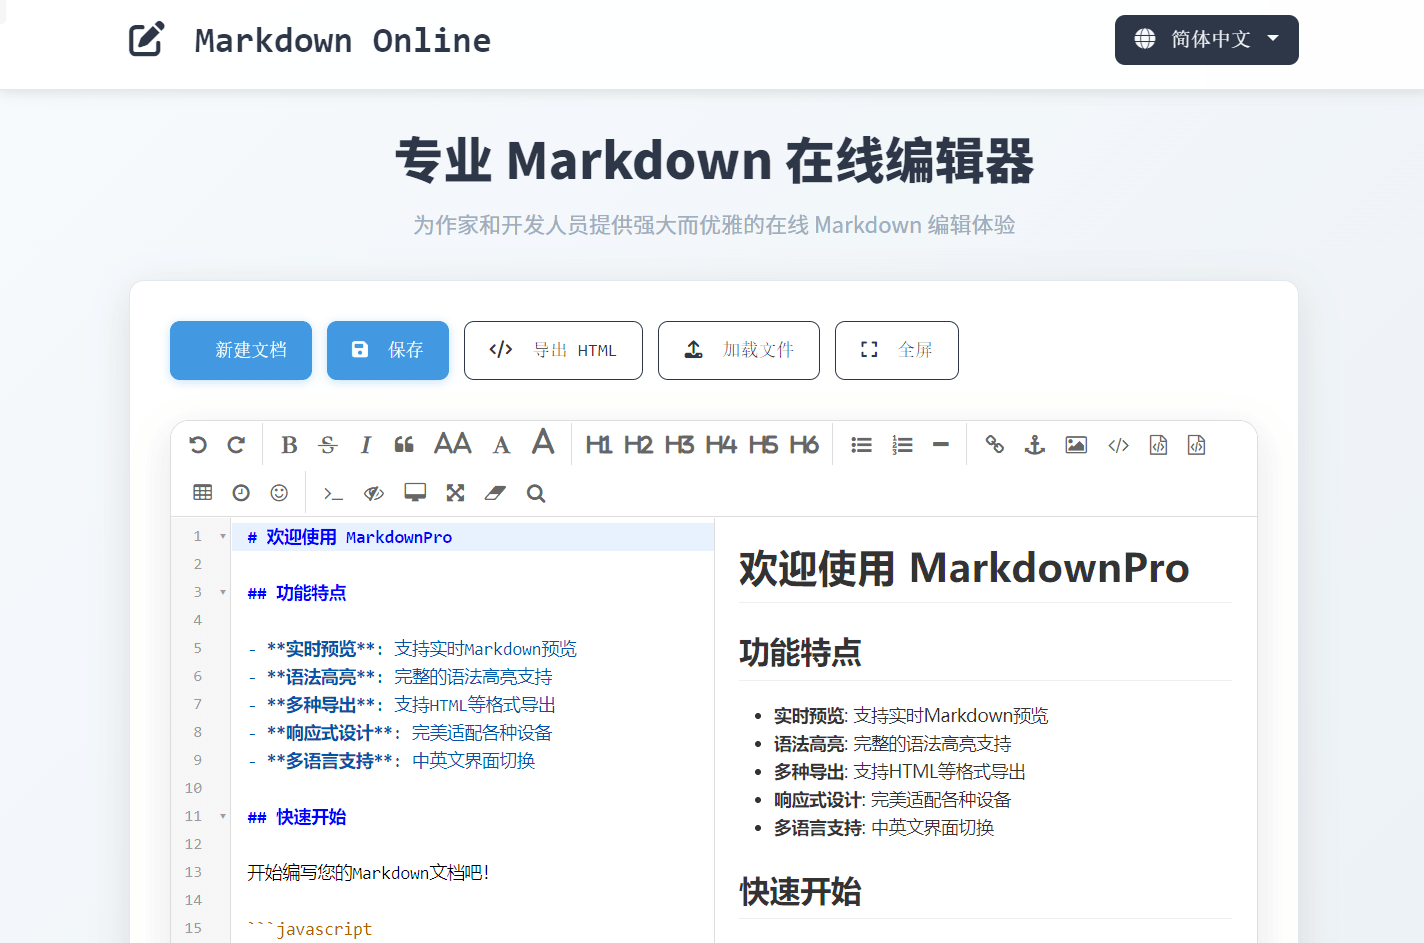
Task: Toggle editor fullscreen with the arrows icon
Action: 455,492
